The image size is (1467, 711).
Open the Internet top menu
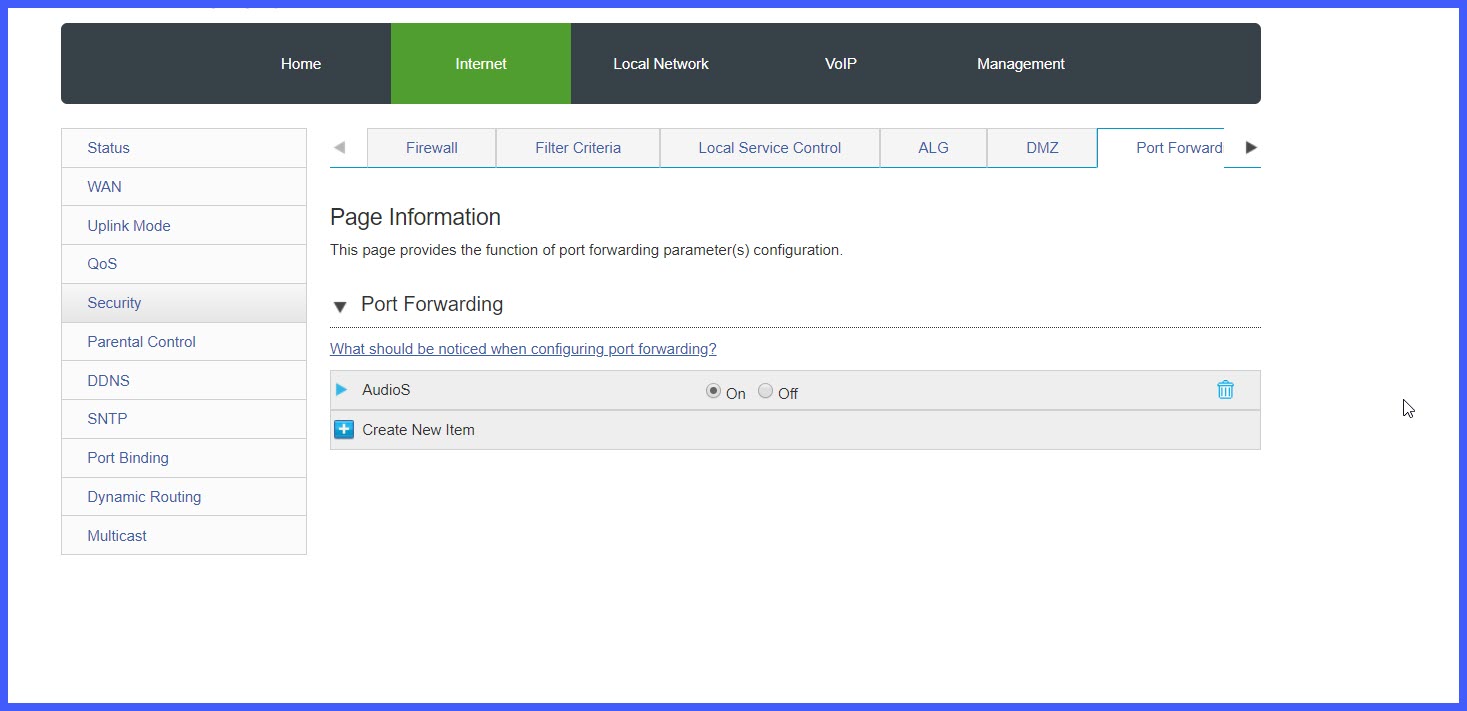click(x=481, y=64)
